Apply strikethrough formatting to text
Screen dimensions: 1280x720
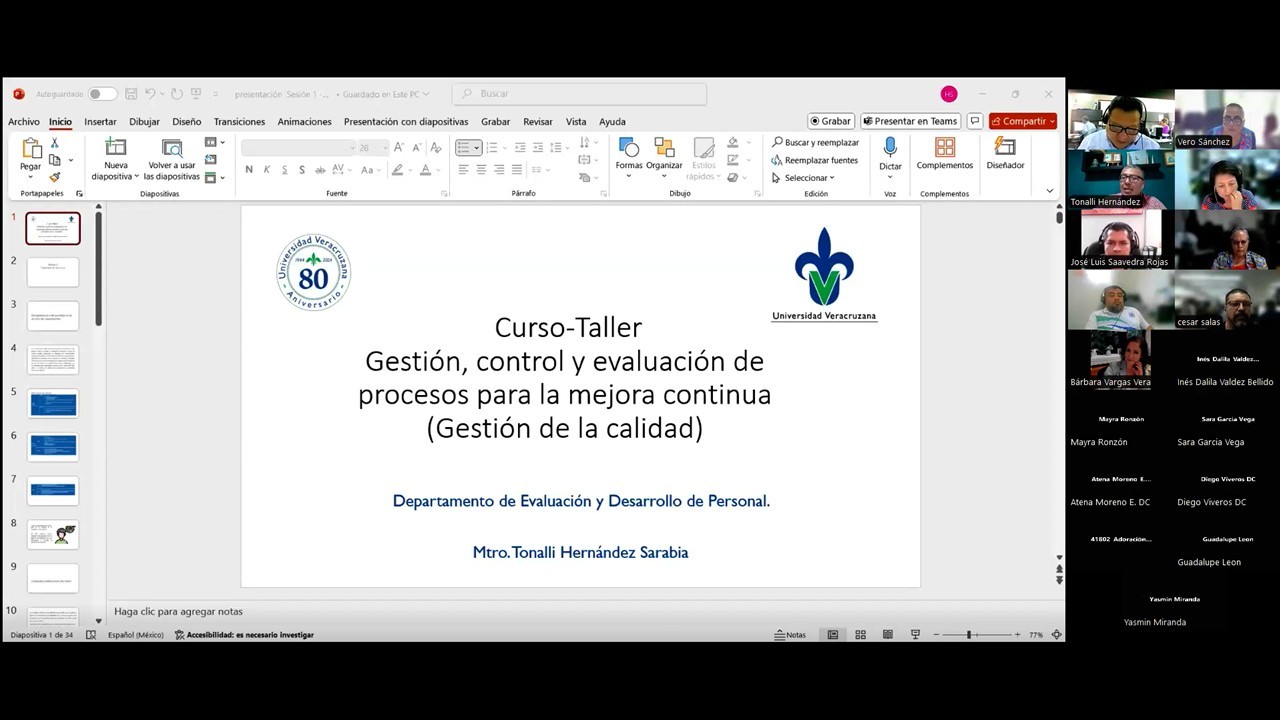(x=301, y=169)
